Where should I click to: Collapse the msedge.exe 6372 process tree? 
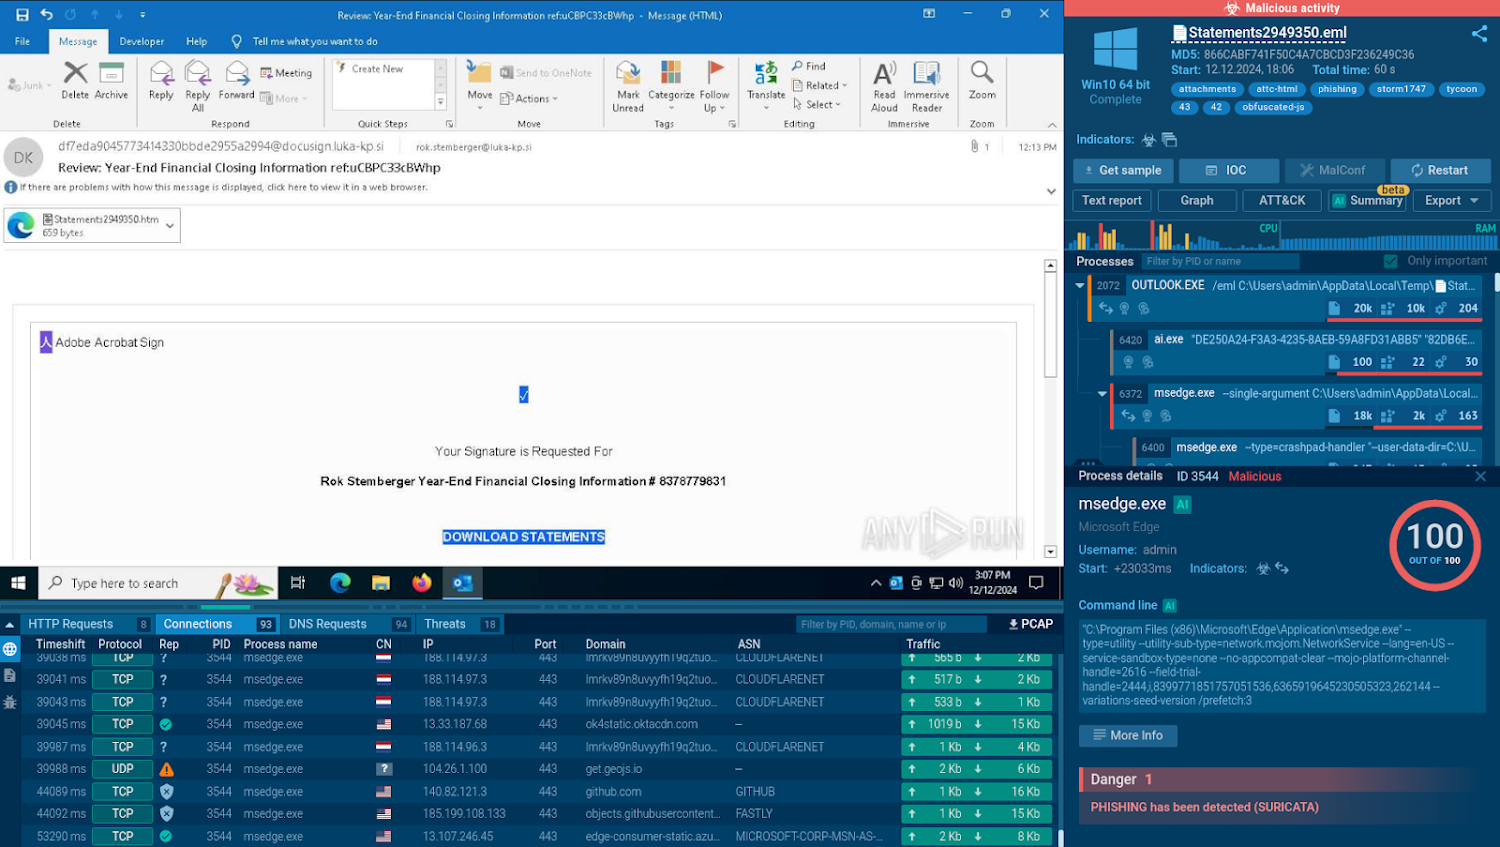1102,394
